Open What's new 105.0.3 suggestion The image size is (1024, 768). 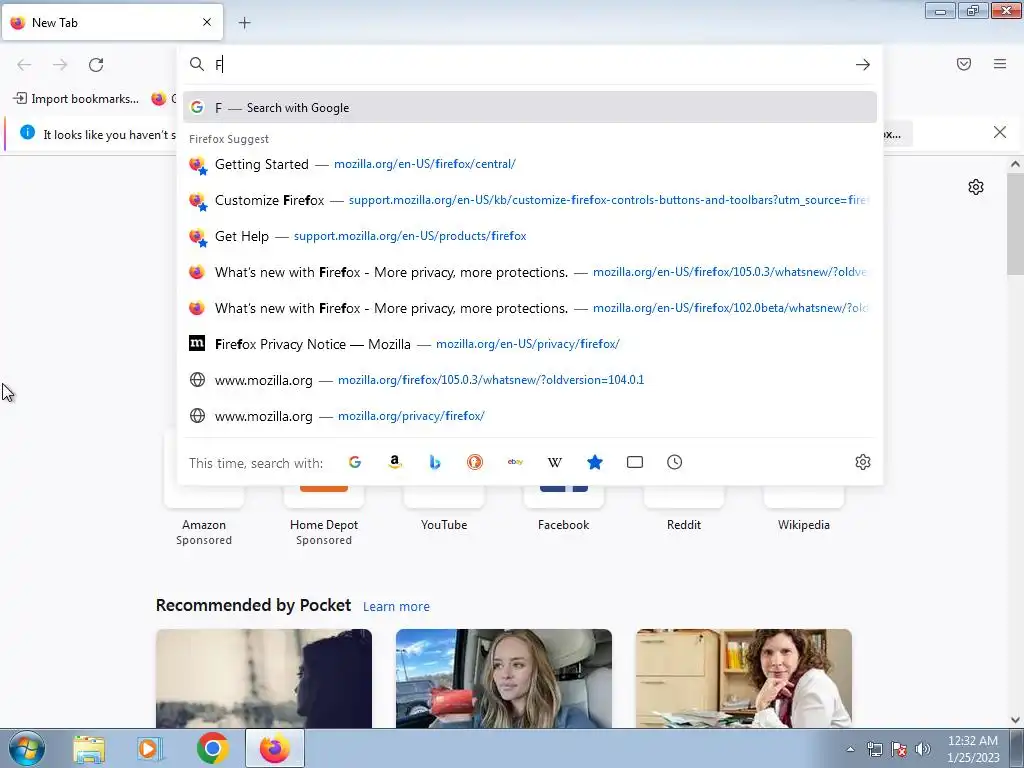coord(530,272)
